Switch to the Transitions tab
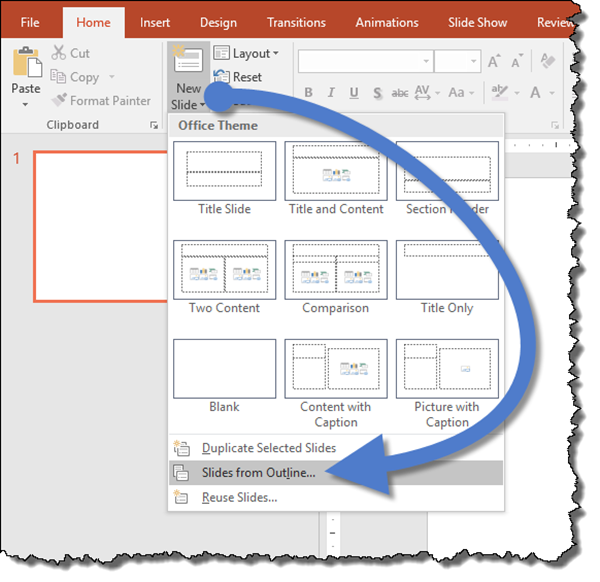 click(296, 22)
